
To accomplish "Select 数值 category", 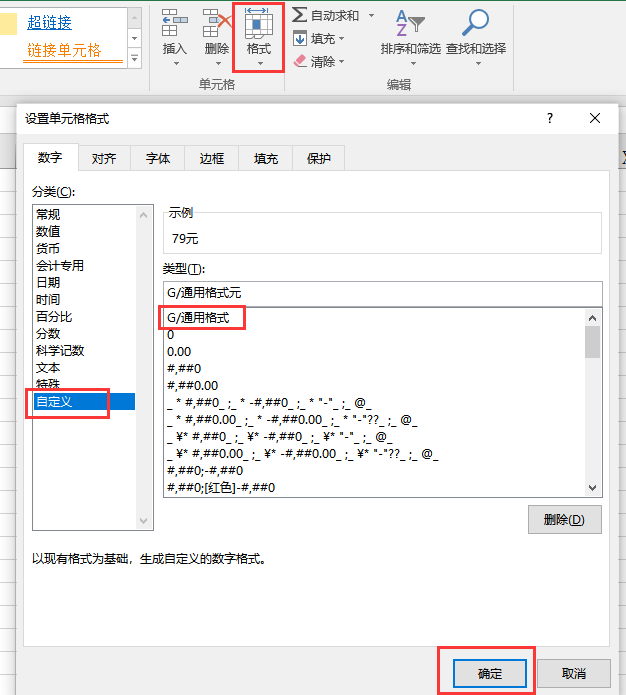I will 84,231.
